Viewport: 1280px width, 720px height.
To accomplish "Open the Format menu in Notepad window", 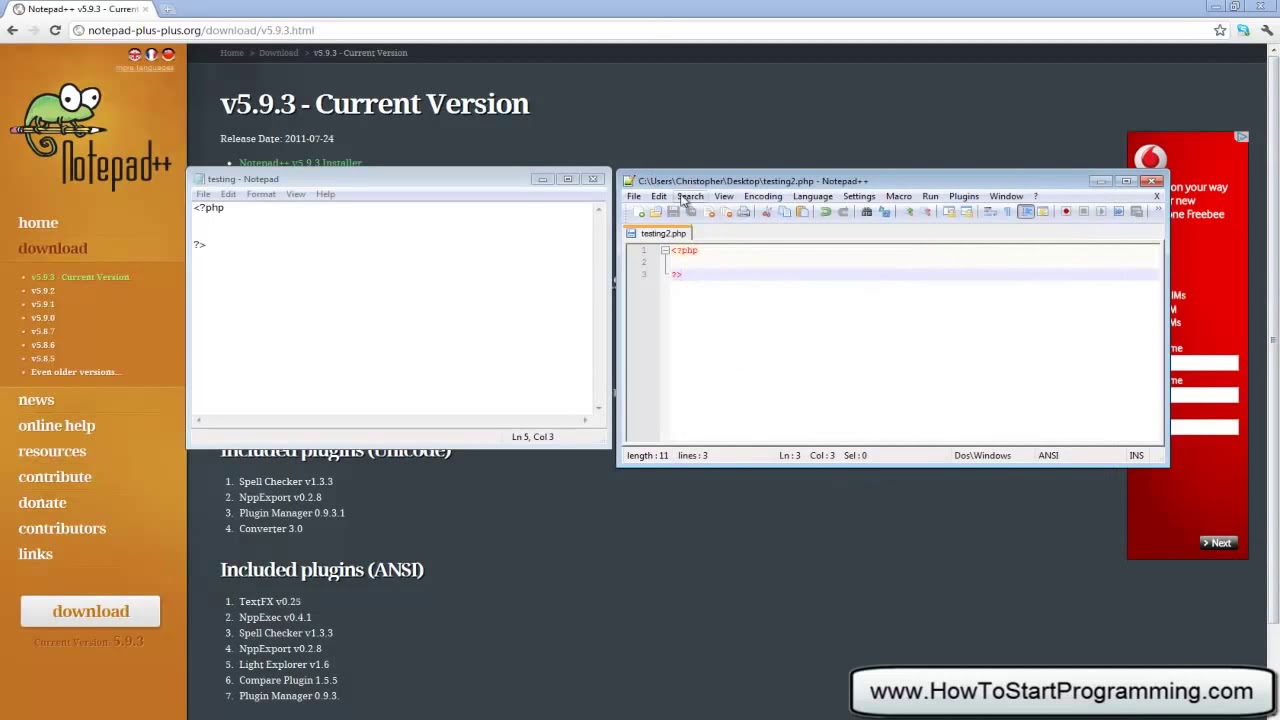I will click(261, 194).
